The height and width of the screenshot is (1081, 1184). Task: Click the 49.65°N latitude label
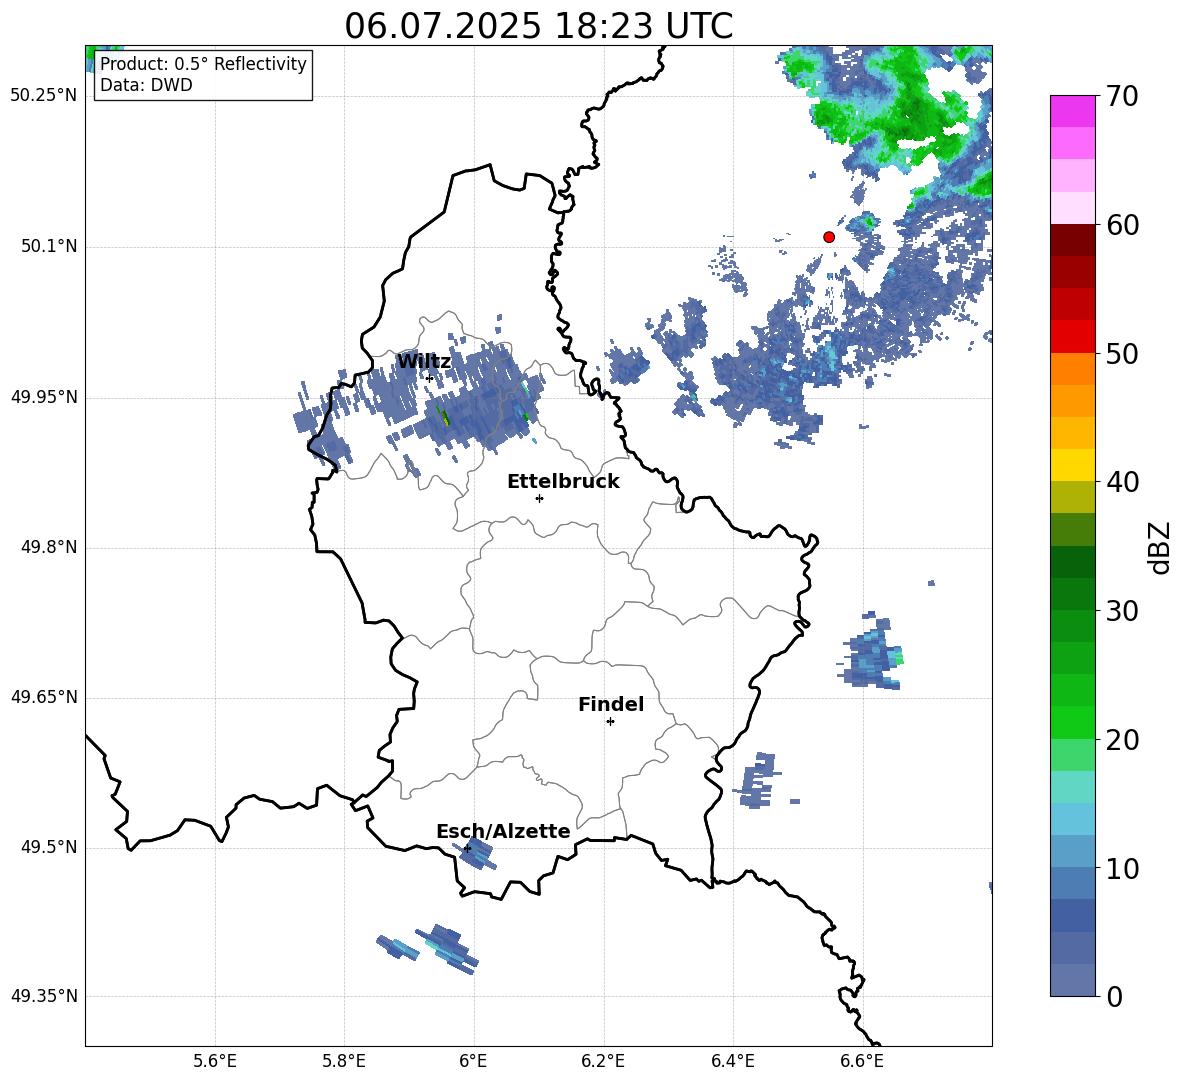point(44,697)
